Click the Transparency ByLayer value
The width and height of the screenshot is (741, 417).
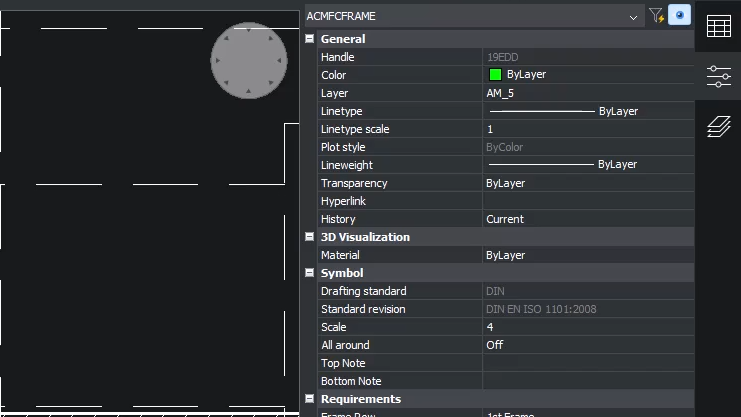pyautogui.click(x=587, y=183)
